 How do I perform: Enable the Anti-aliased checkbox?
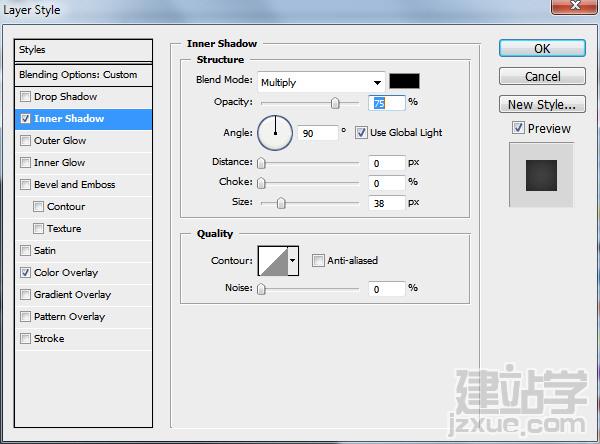(318, 261)
